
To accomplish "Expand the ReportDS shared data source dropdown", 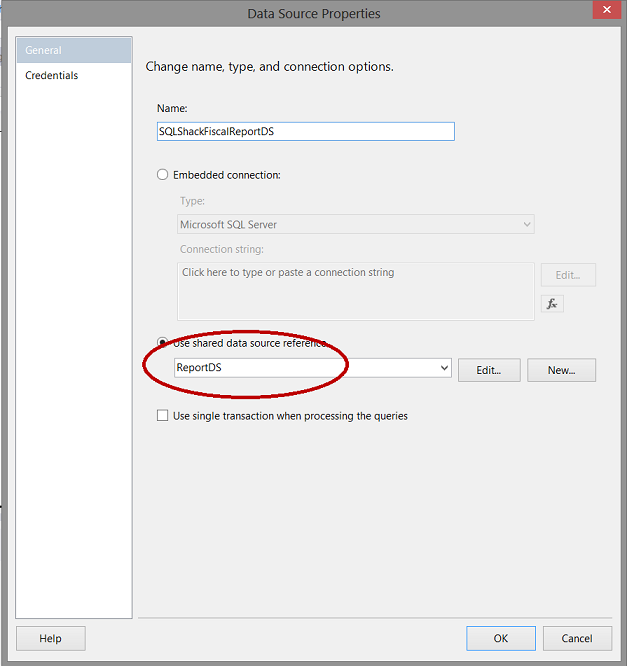I will click(445, 369).
